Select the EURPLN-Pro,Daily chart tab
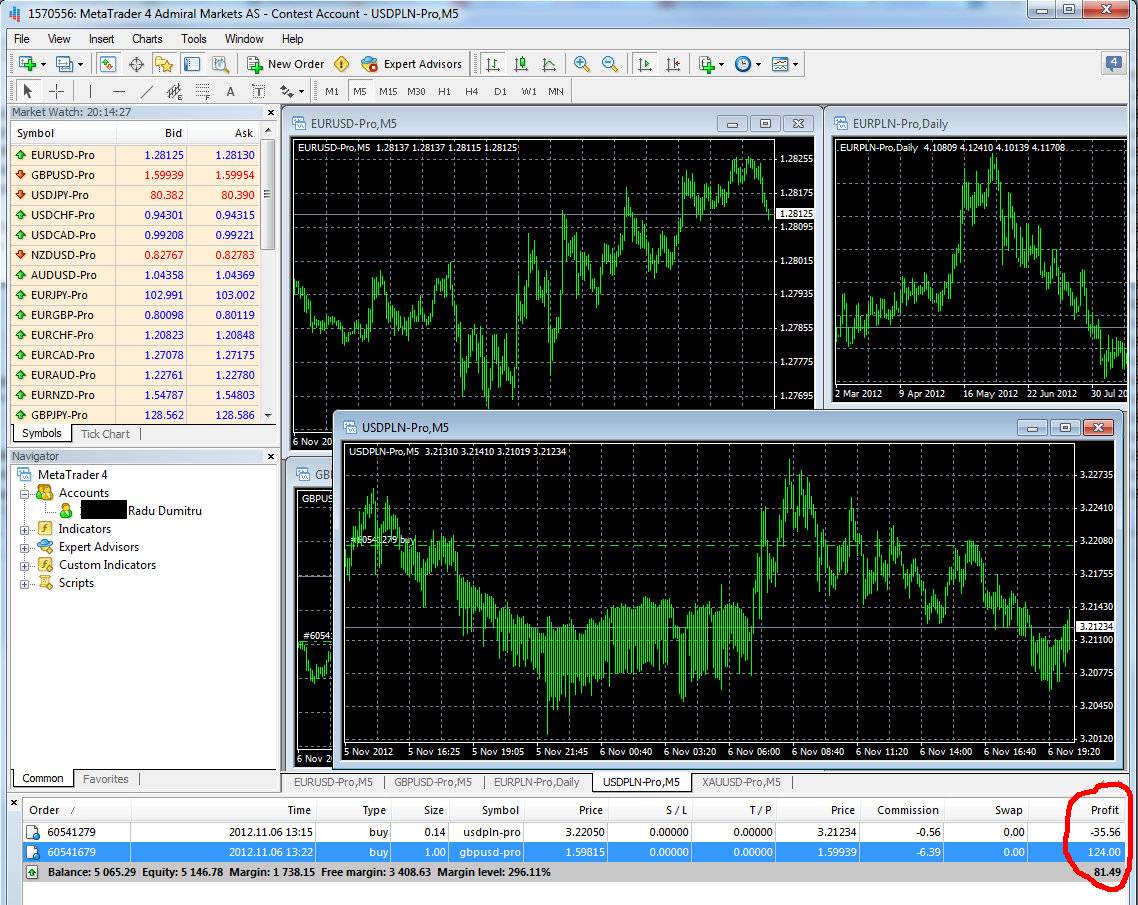 coord(536,782)
